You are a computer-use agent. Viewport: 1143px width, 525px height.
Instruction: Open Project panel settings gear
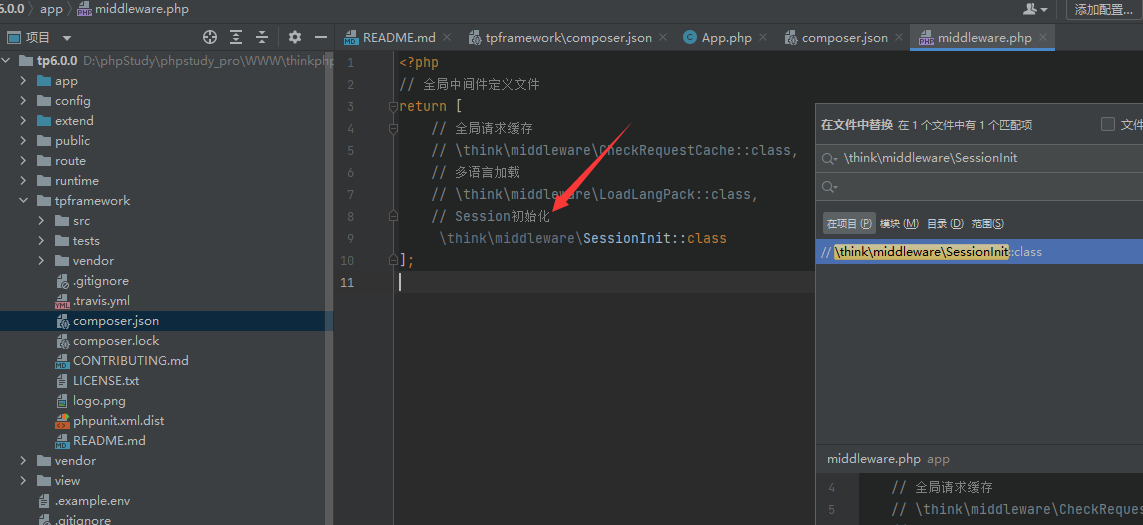[294, 37]
